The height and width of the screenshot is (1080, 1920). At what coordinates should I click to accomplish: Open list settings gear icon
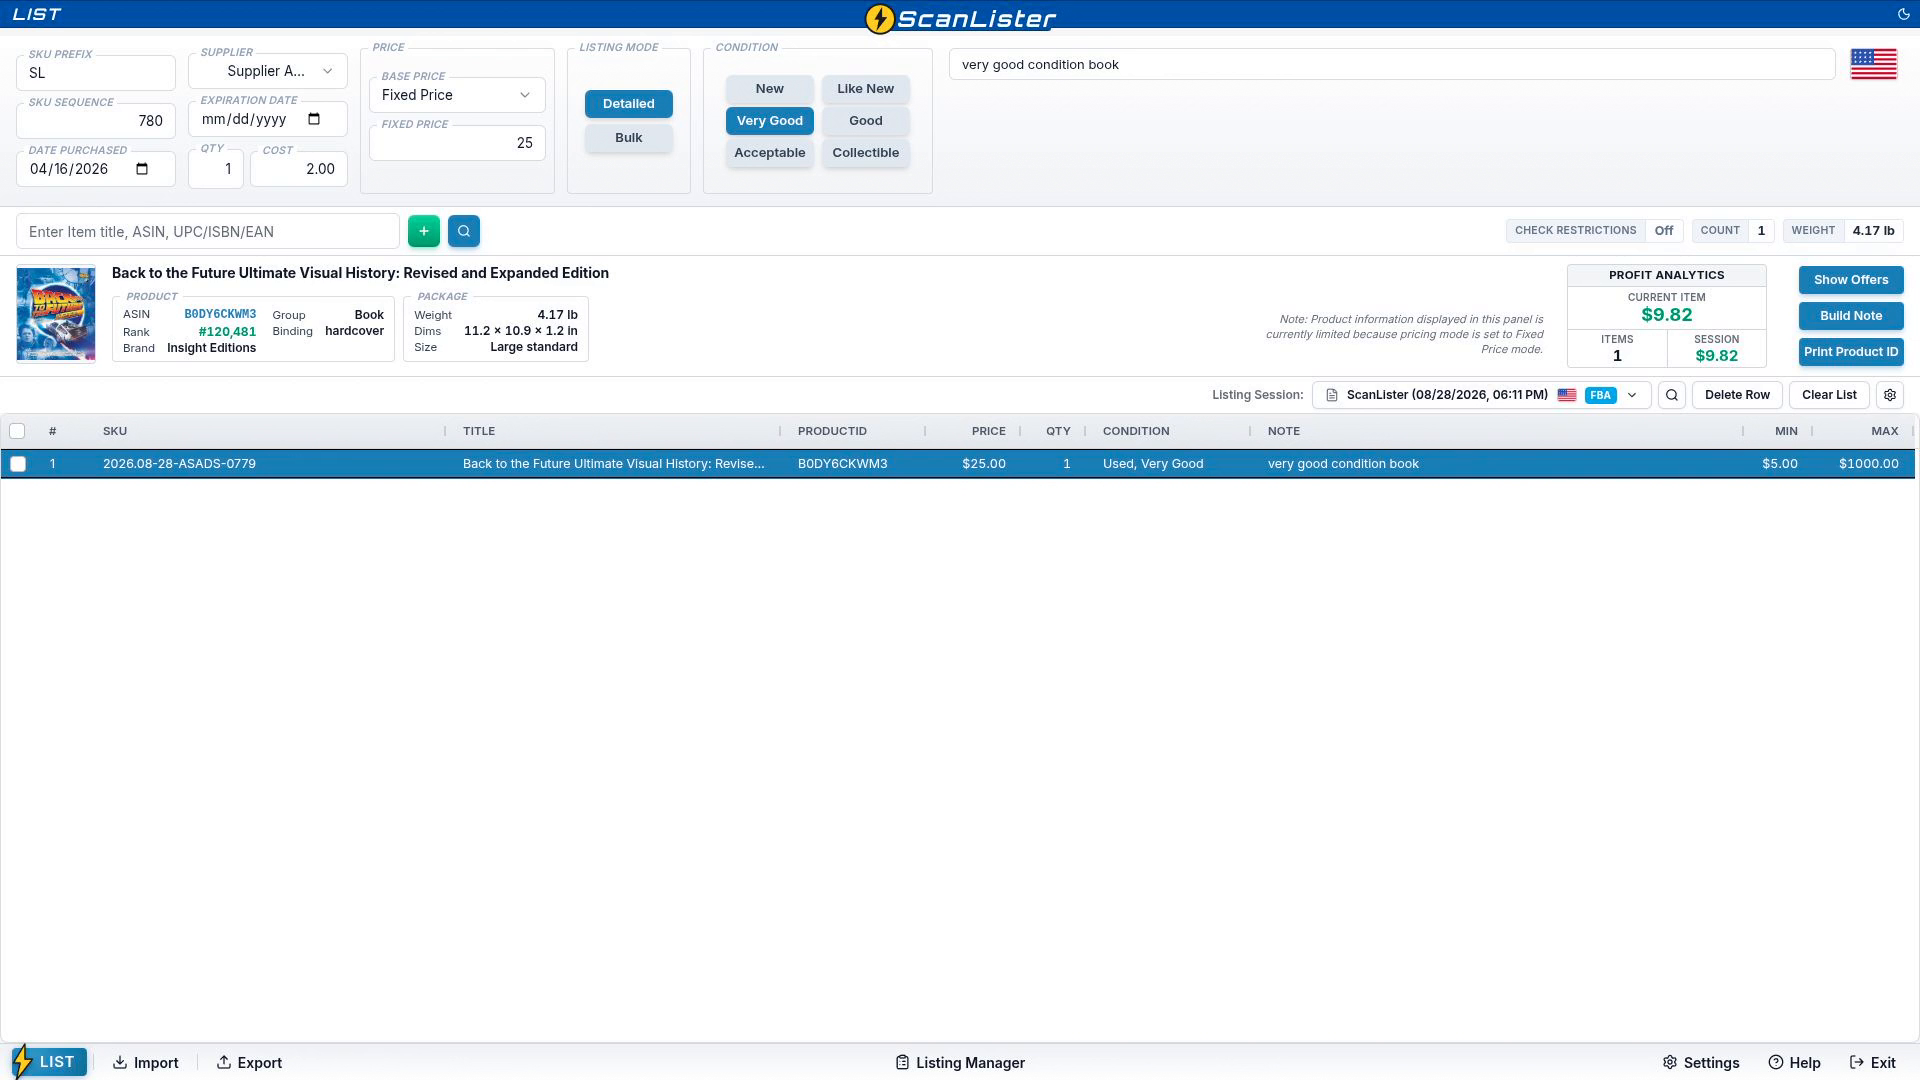tap(1890, 395)
